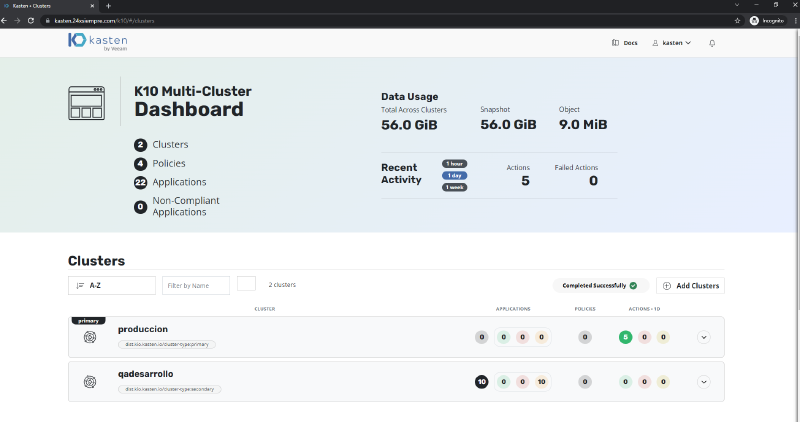Bookmark this page with star icon

coord(737,20)
